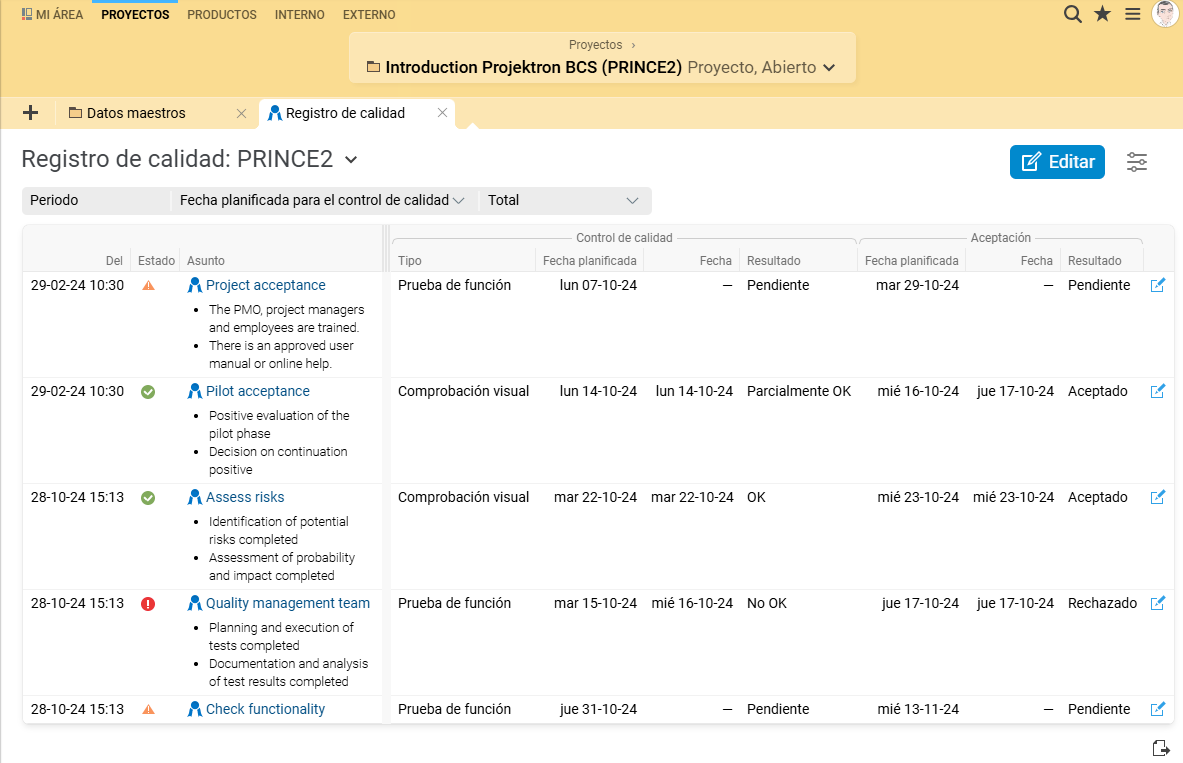Click the 'Aceptación' group header
1183x763 pixels.
pos(1000,238)
